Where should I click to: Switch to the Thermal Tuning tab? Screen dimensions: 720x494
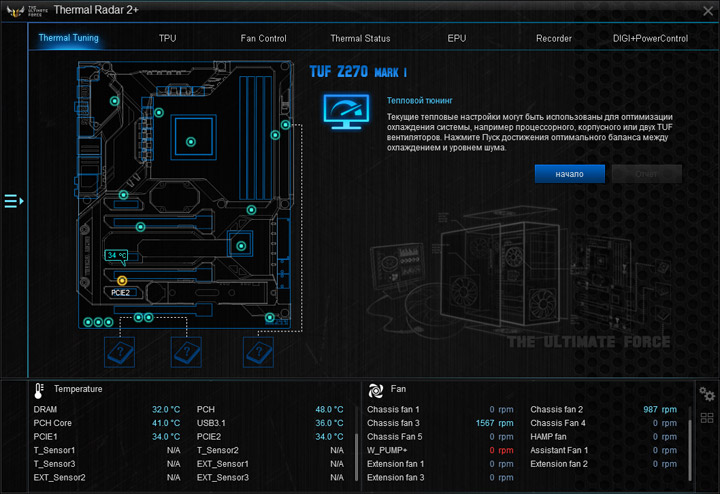click(68, 38)
